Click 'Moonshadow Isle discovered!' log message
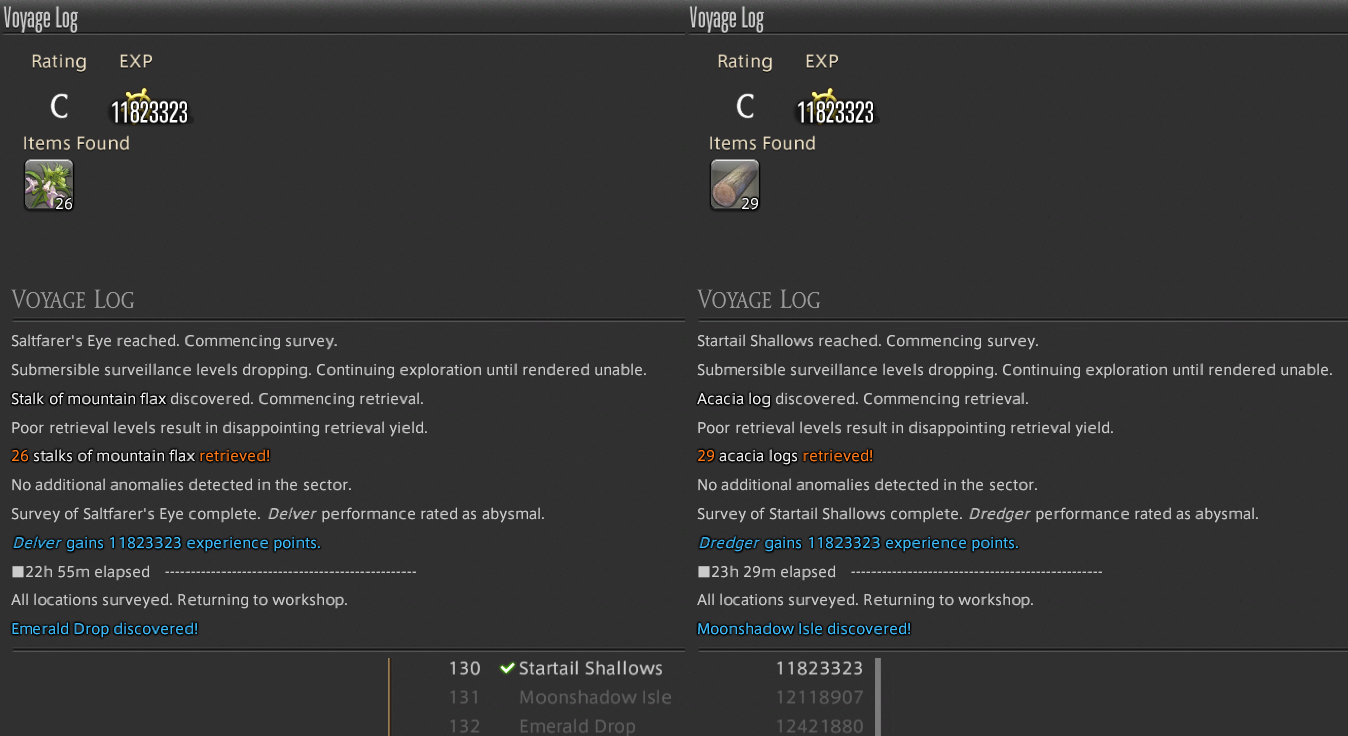Screen dimensions: 1348x736 (804, 629)
